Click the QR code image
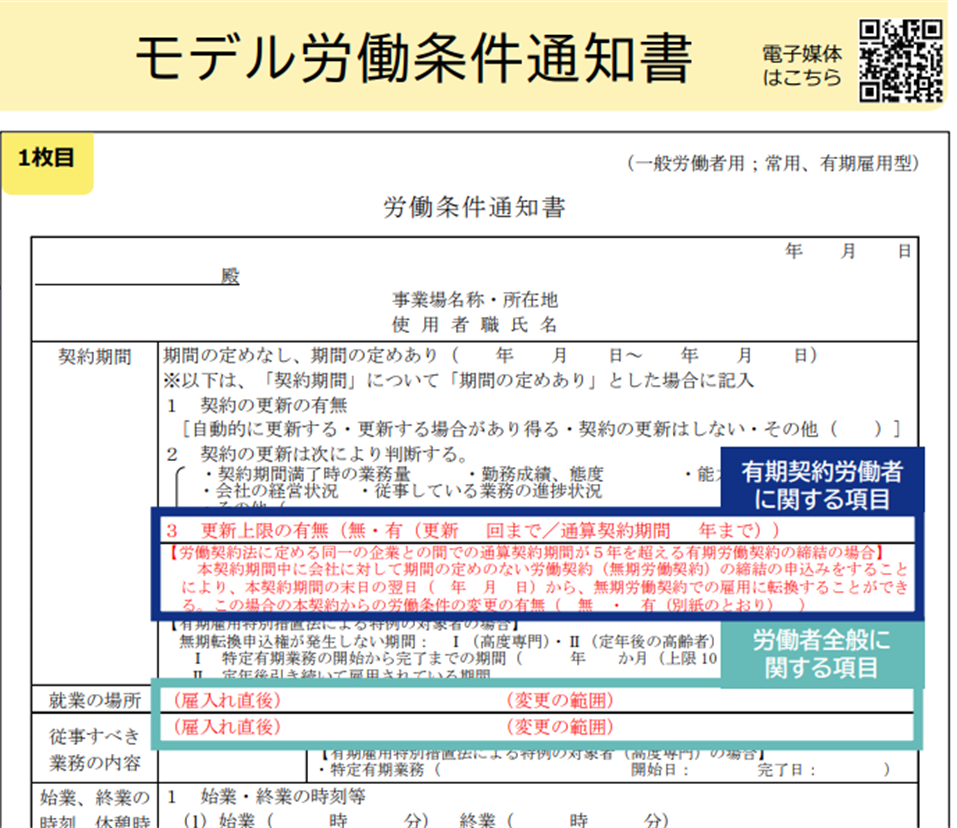The image size is (957, 828). coord(900,60)
